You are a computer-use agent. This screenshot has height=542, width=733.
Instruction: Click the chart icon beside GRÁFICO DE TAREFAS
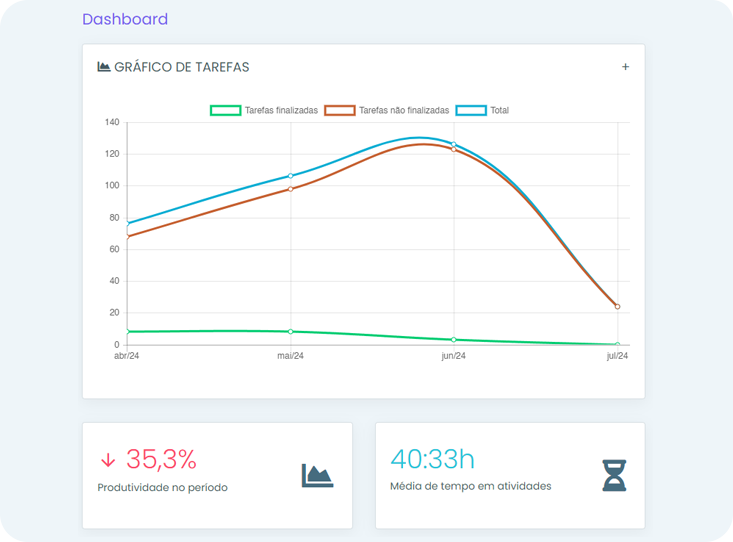[x=103, y=67]
